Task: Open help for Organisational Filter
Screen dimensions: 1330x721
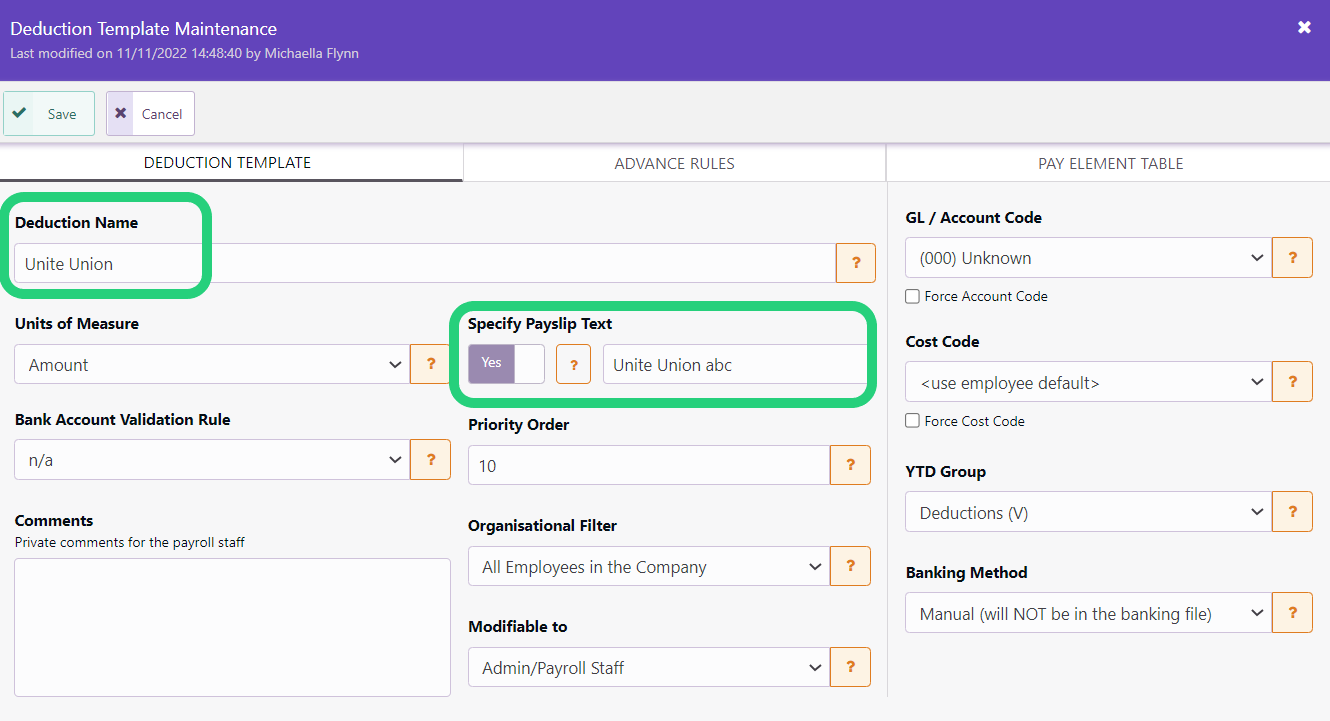Action: click(850, 566)
